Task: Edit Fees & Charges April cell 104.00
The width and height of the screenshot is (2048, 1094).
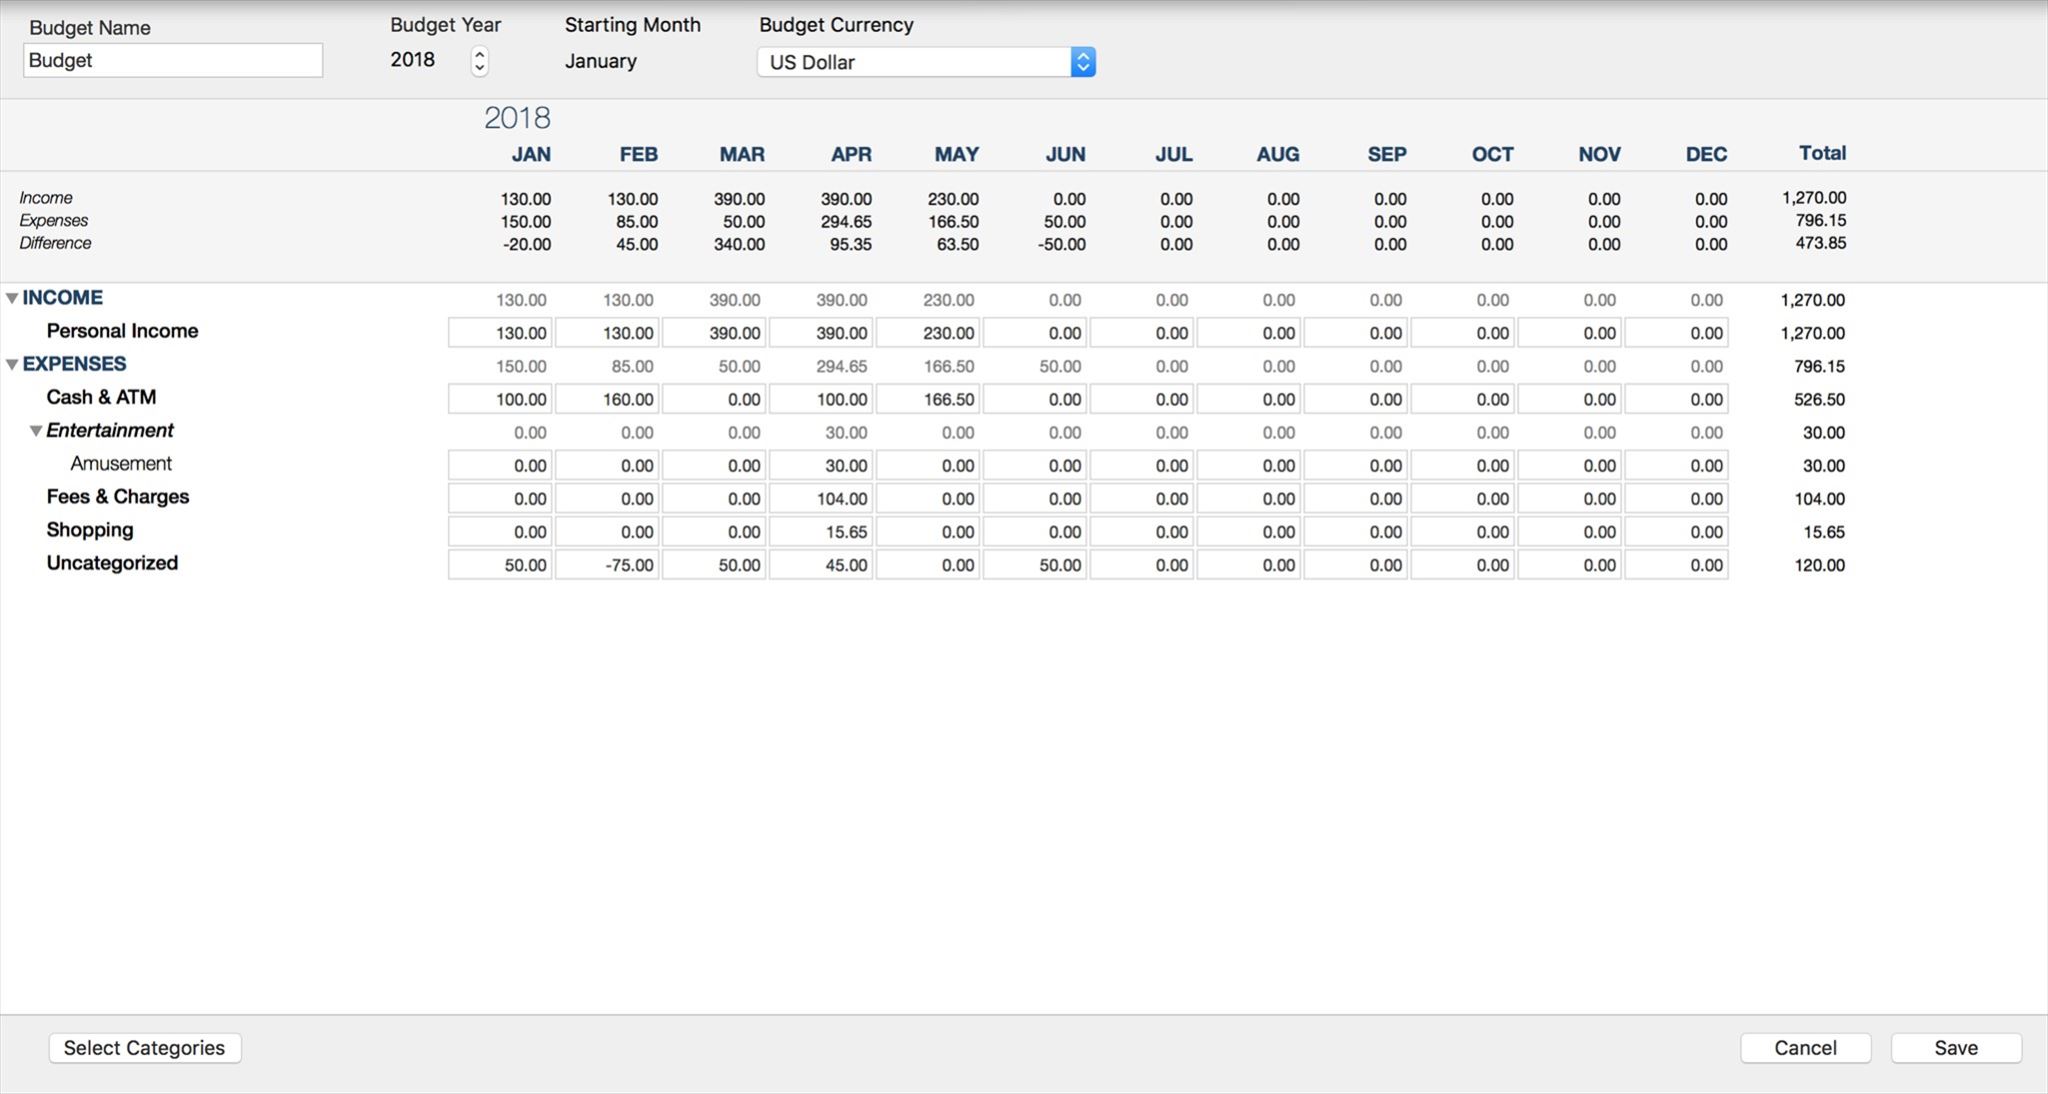Action: click(821, 498)
